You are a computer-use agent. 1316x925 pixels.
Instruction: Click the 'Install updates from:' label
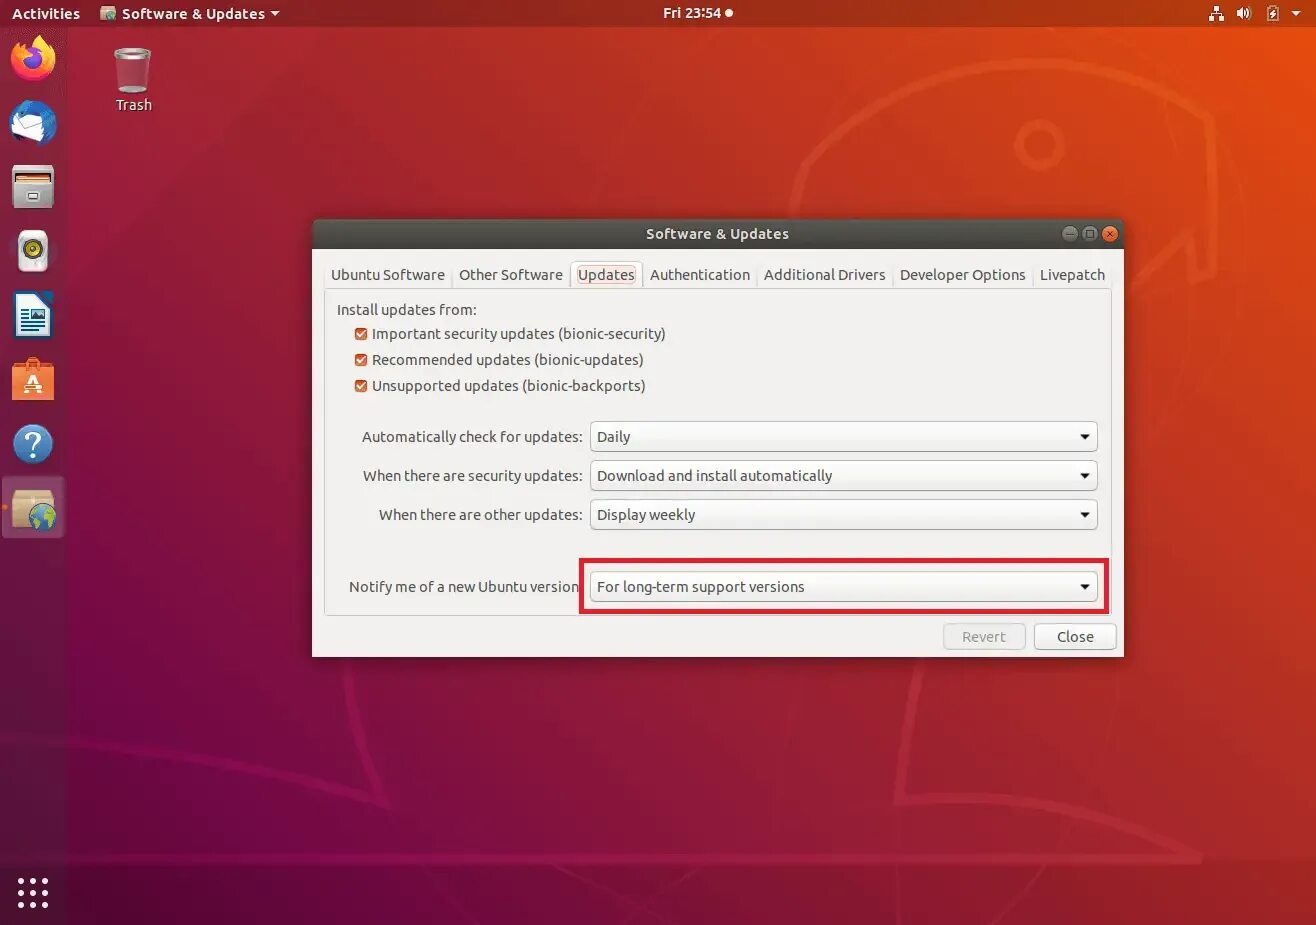pyautogui.click(x=407, y=310)
